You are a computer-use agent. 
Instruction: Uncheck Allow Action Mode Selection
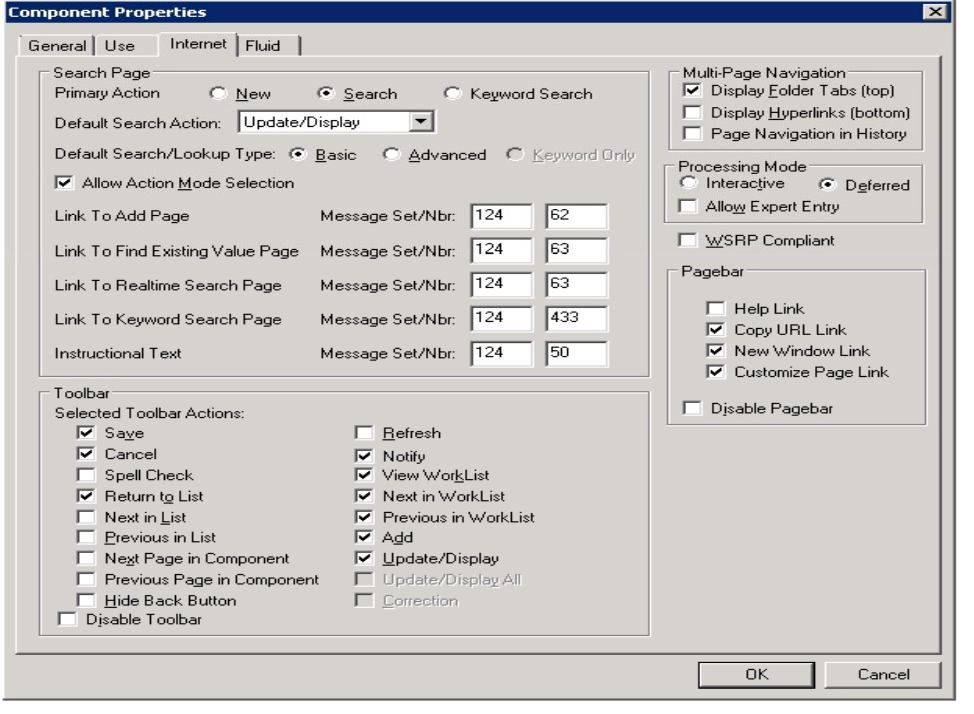(x=65, y=183)
